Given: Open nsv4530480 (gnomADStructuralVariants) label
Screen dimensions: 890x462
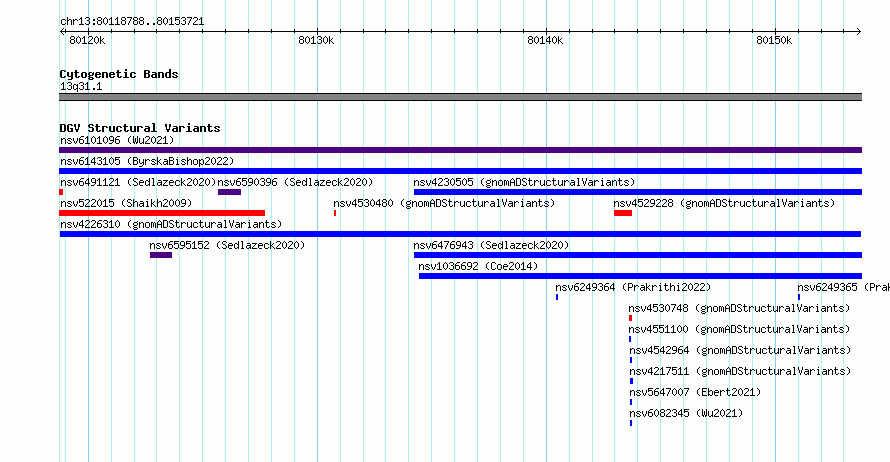Looking at the screenshot, I should 444,203.
